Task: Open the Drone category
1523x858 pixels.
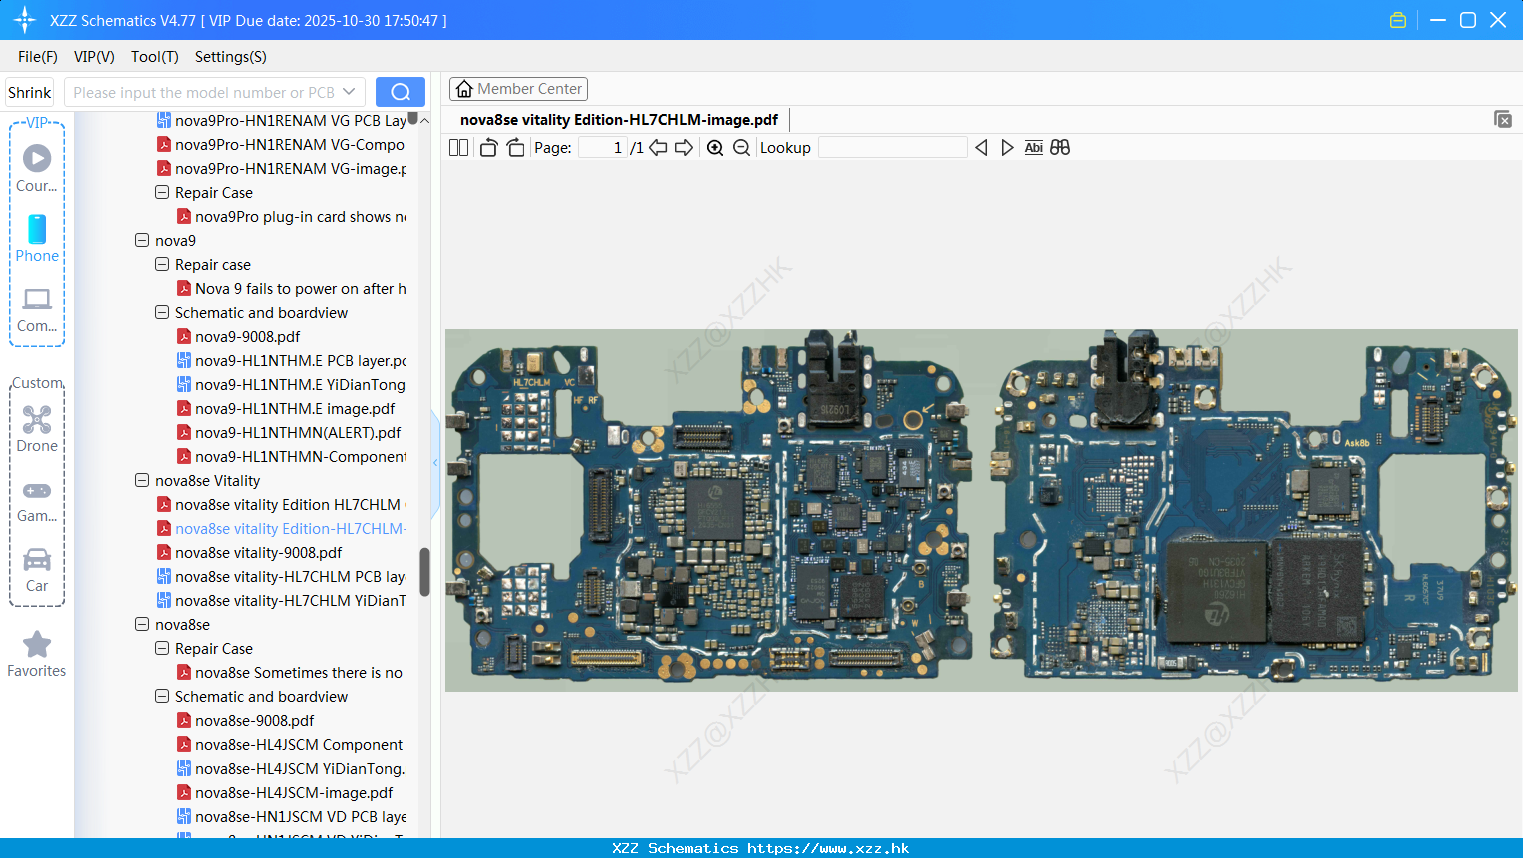Action: (37, 429)
